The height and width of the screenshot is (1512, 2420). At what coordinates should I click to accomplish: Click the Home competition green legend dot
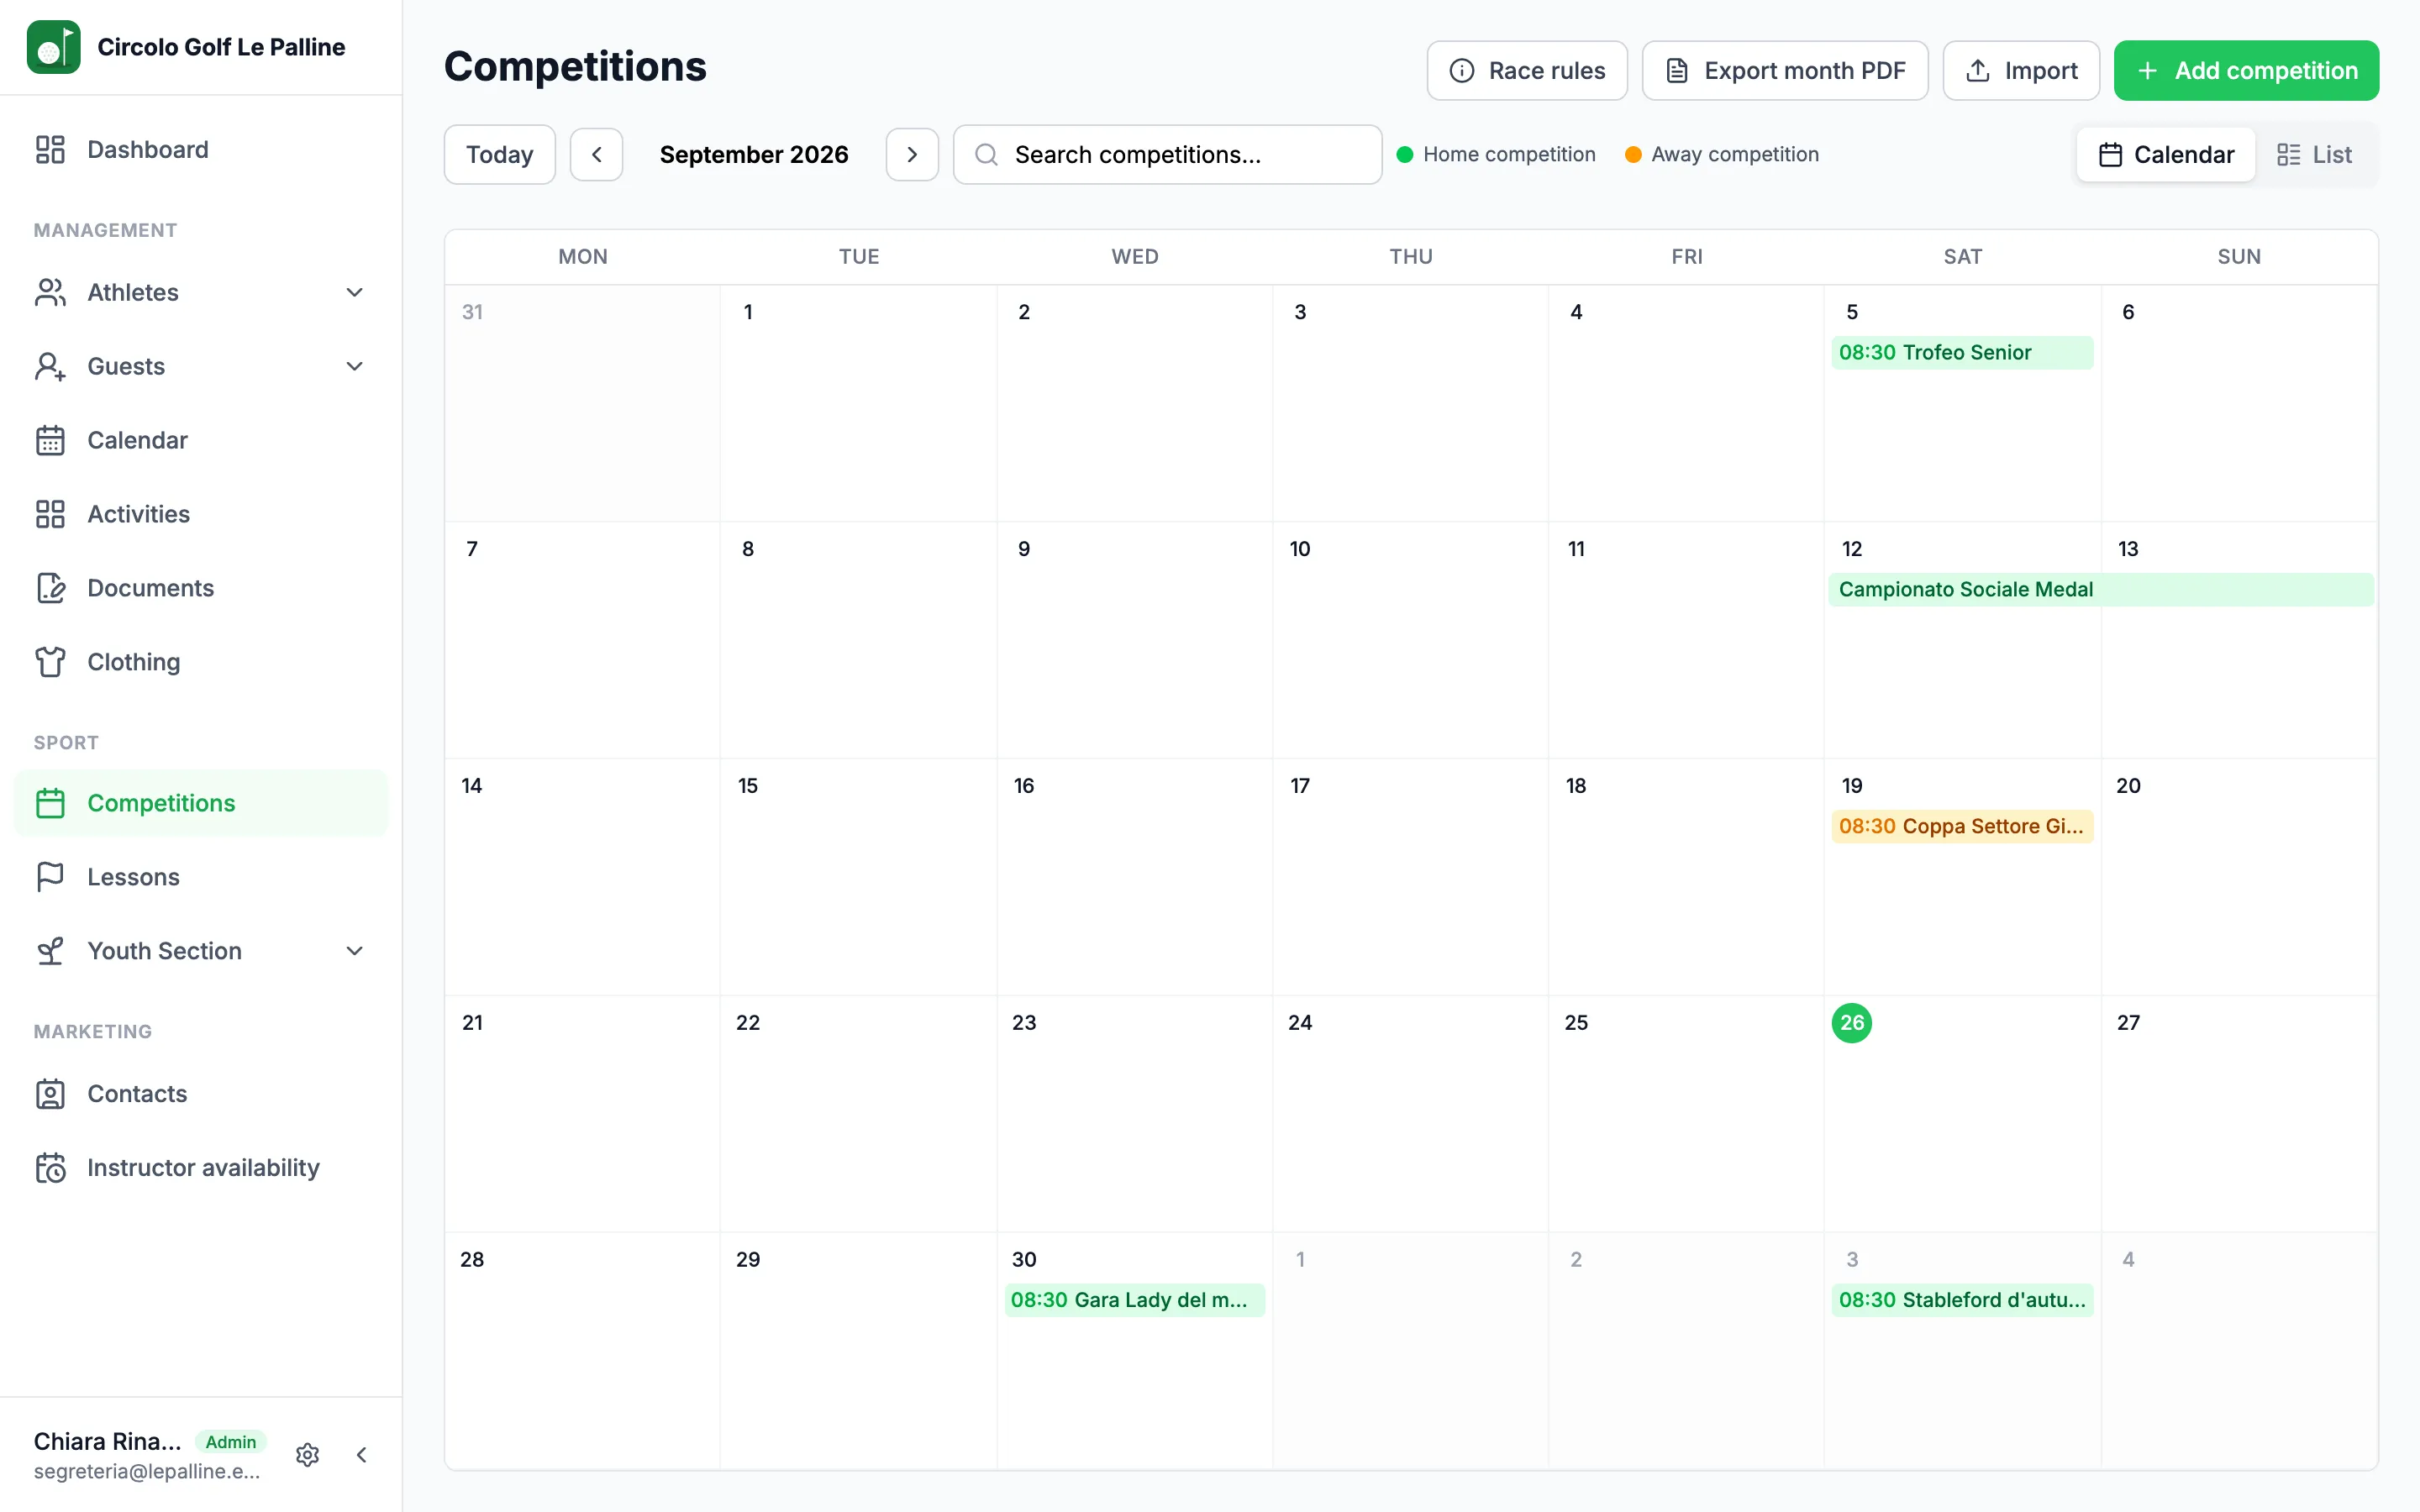coord(1405,154)
